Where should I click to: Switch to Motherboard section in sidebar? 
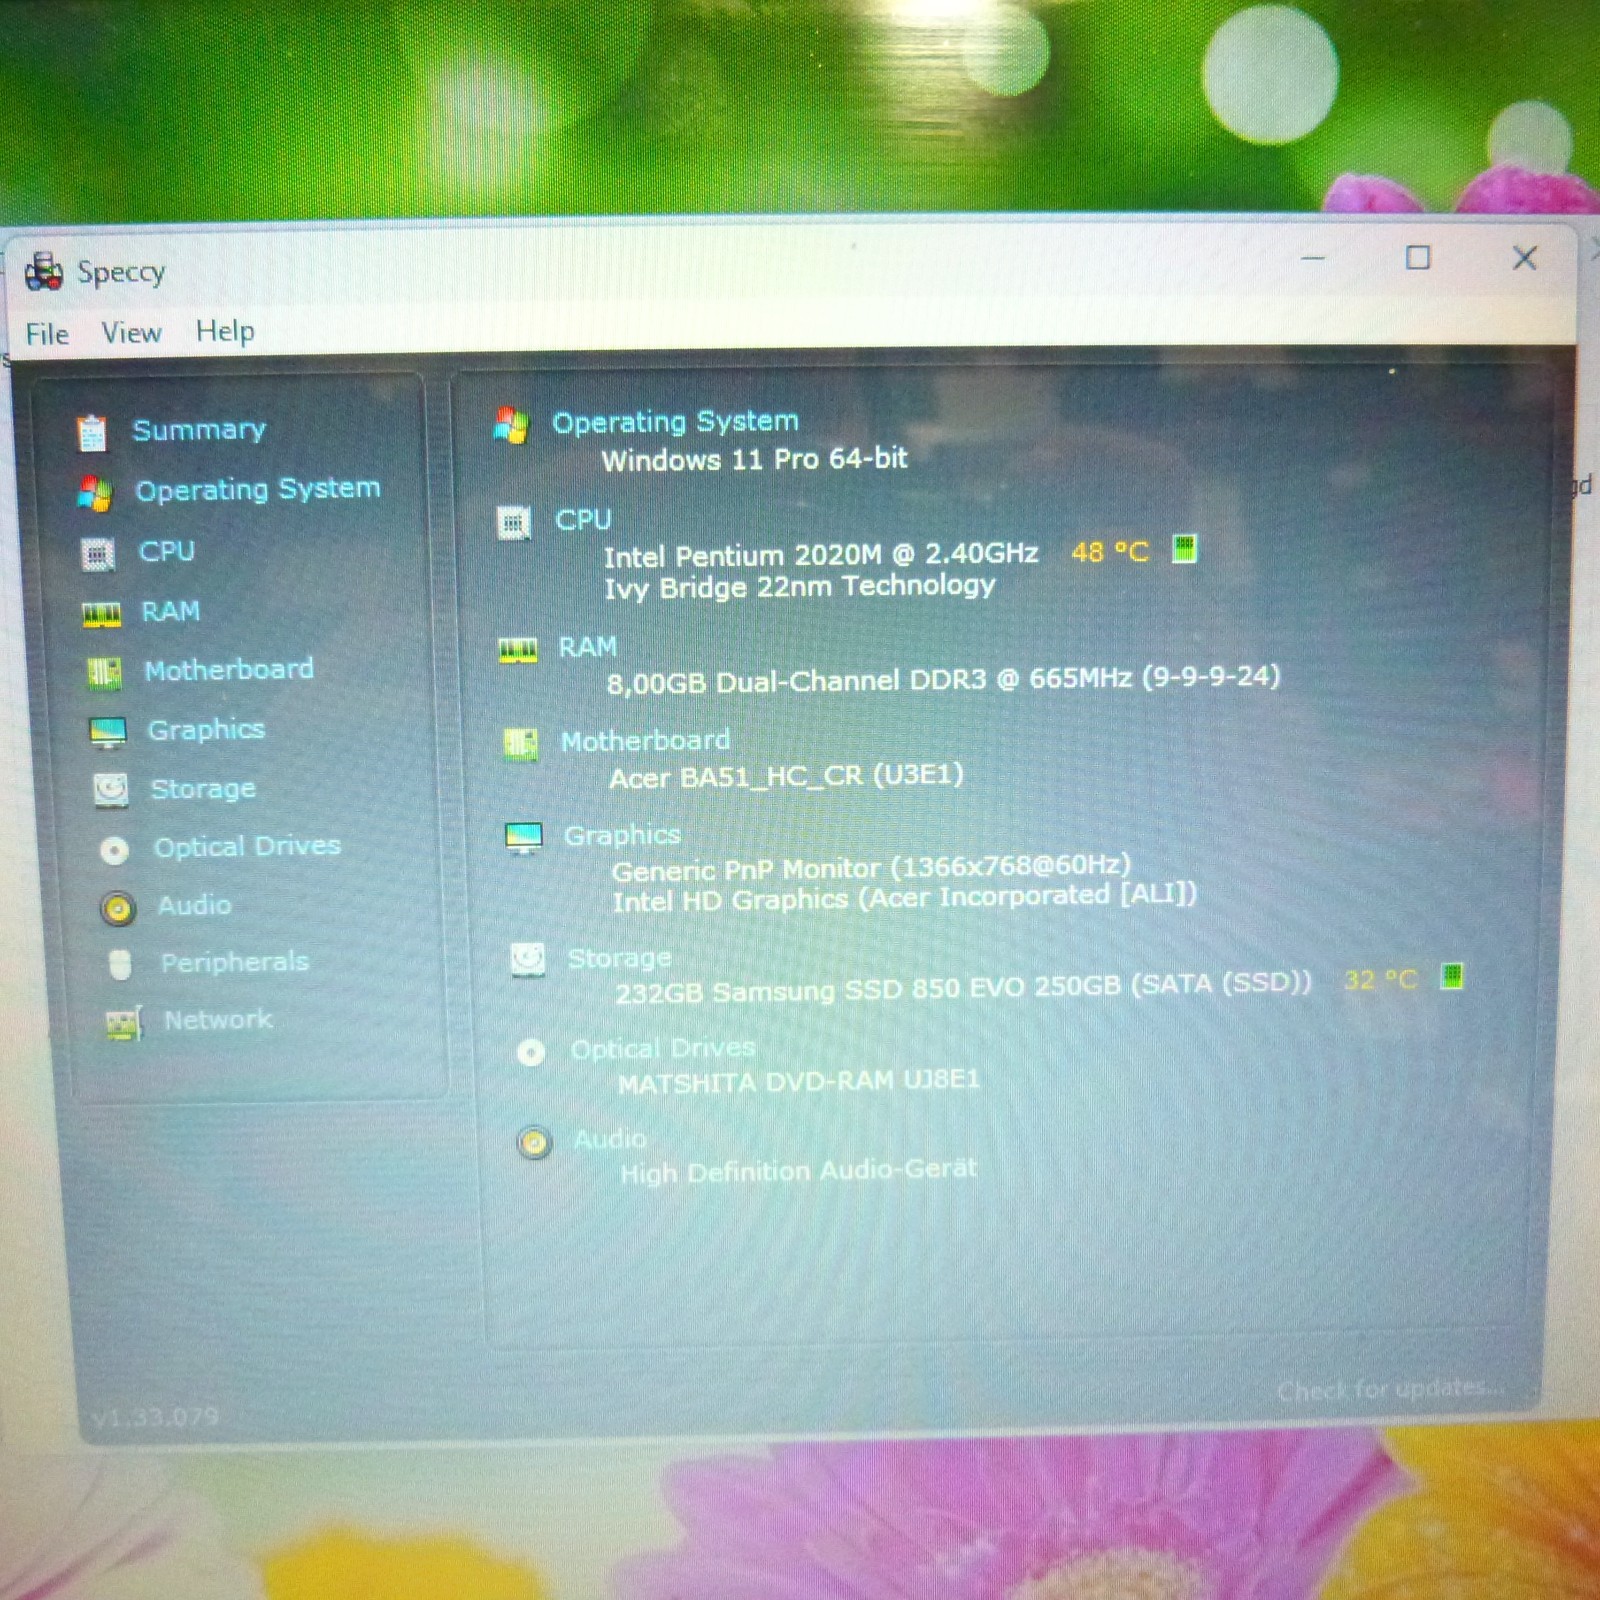click(x=229, y=669)
